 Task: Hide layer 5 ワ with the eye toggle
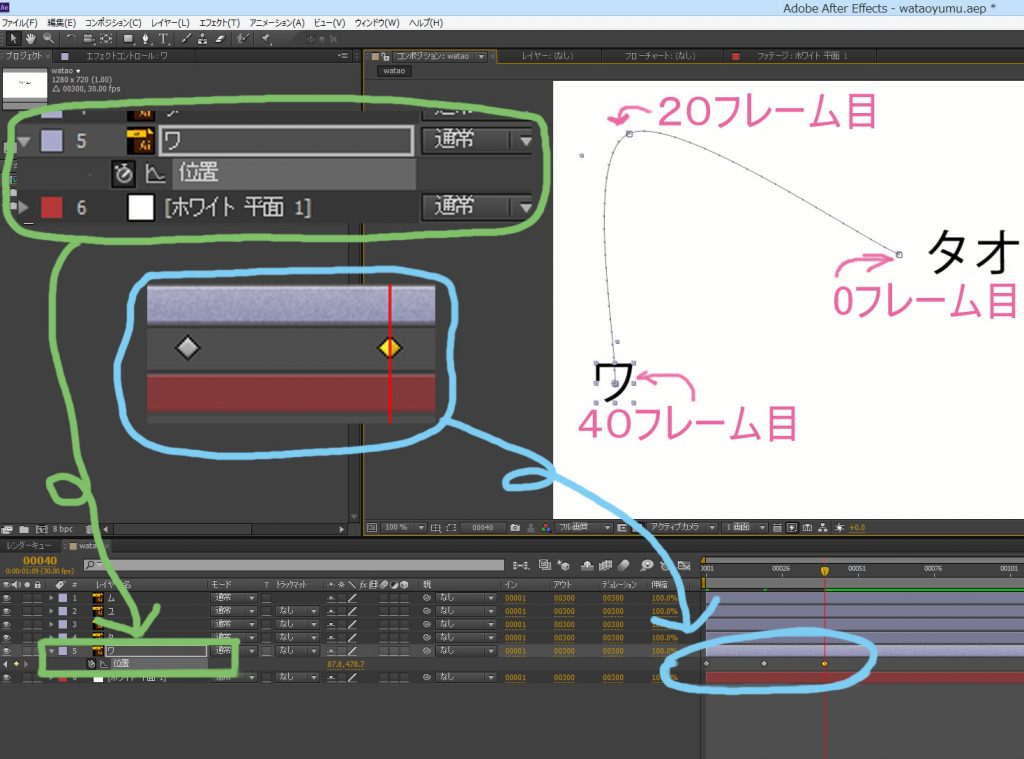click(x=7, y=651)
